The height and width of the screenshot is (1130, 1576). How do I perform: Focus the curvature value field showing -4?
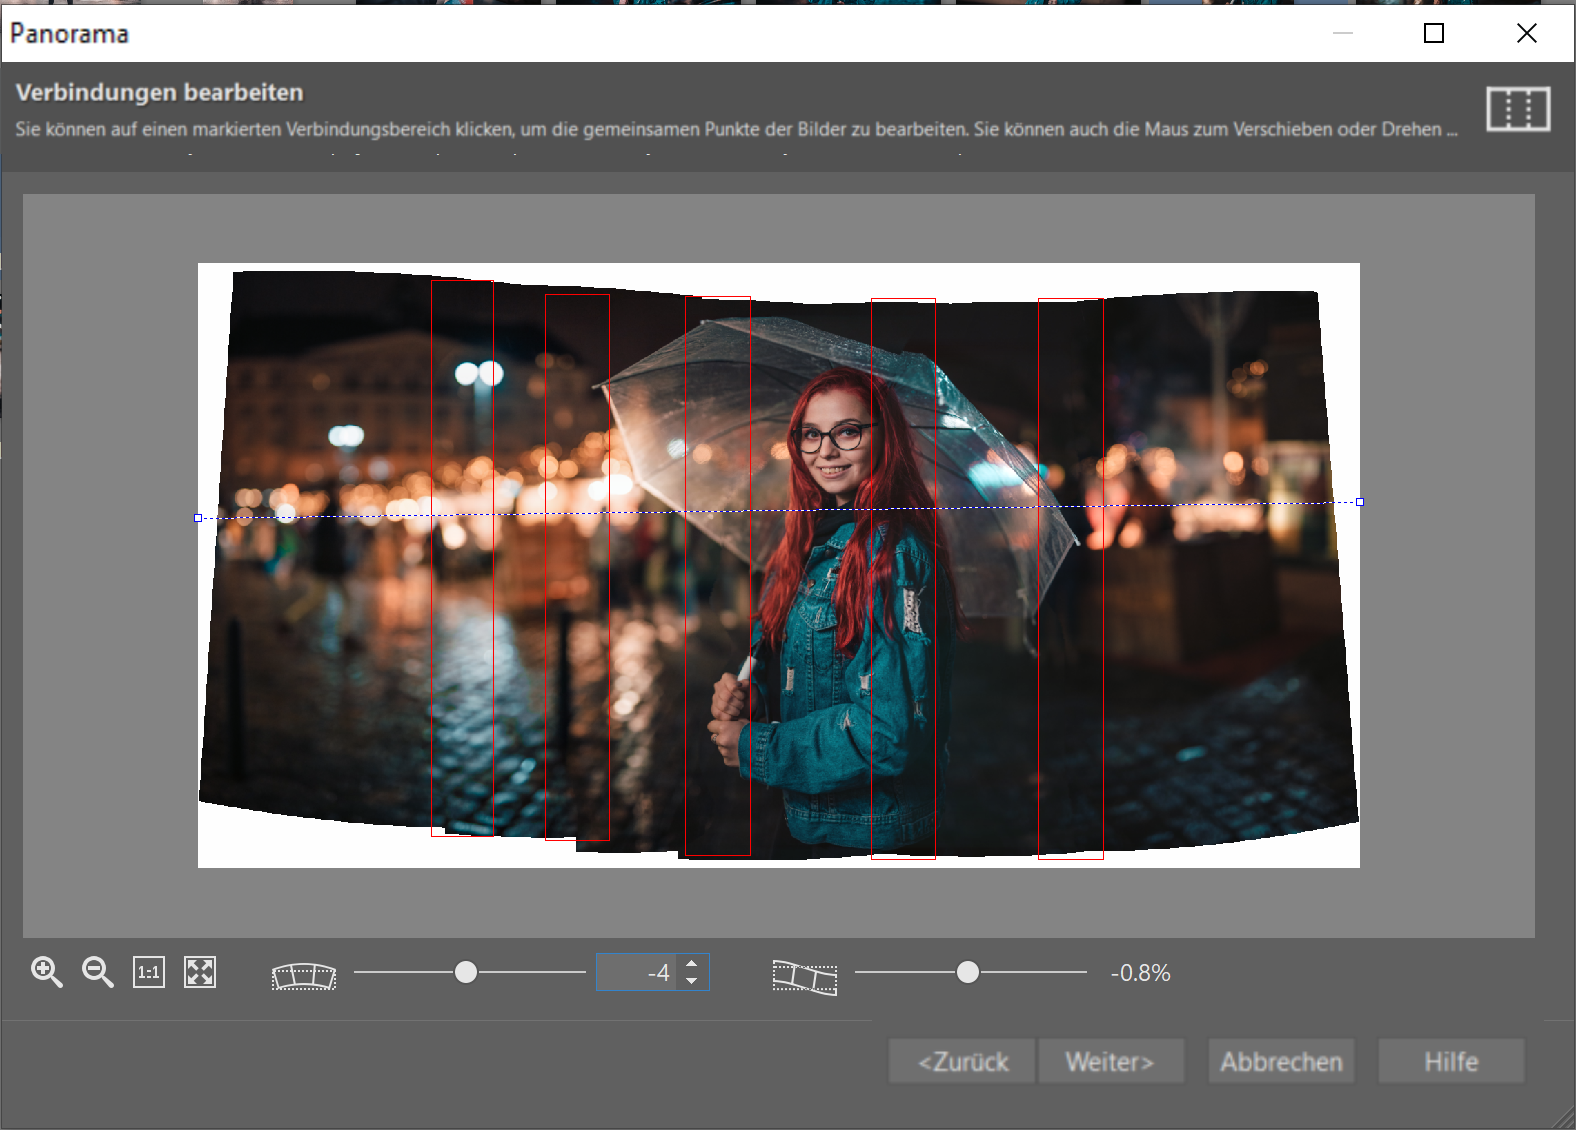[x=636, y=972]
